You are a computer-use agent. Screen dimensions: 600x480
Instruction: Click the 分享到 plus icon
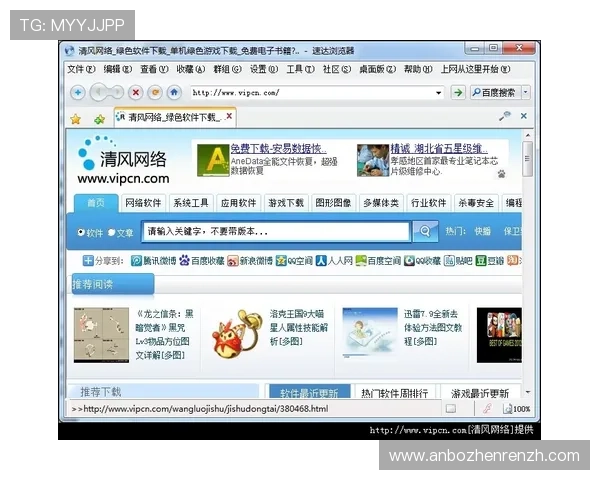pyautogui.click(x=88, y=261)
